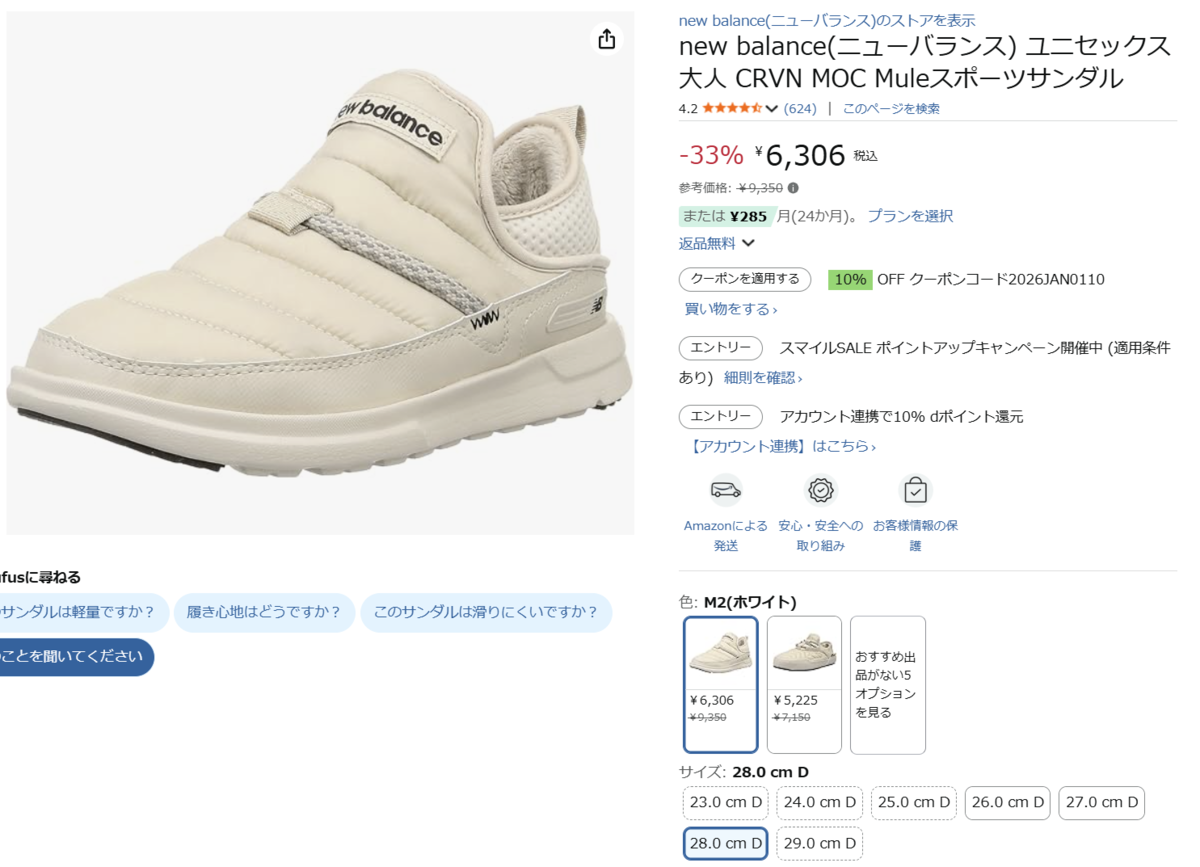Screen dimensions: 1200x867
Task: Open the 624 customer reviews link
Action: (x=800, y=108)
